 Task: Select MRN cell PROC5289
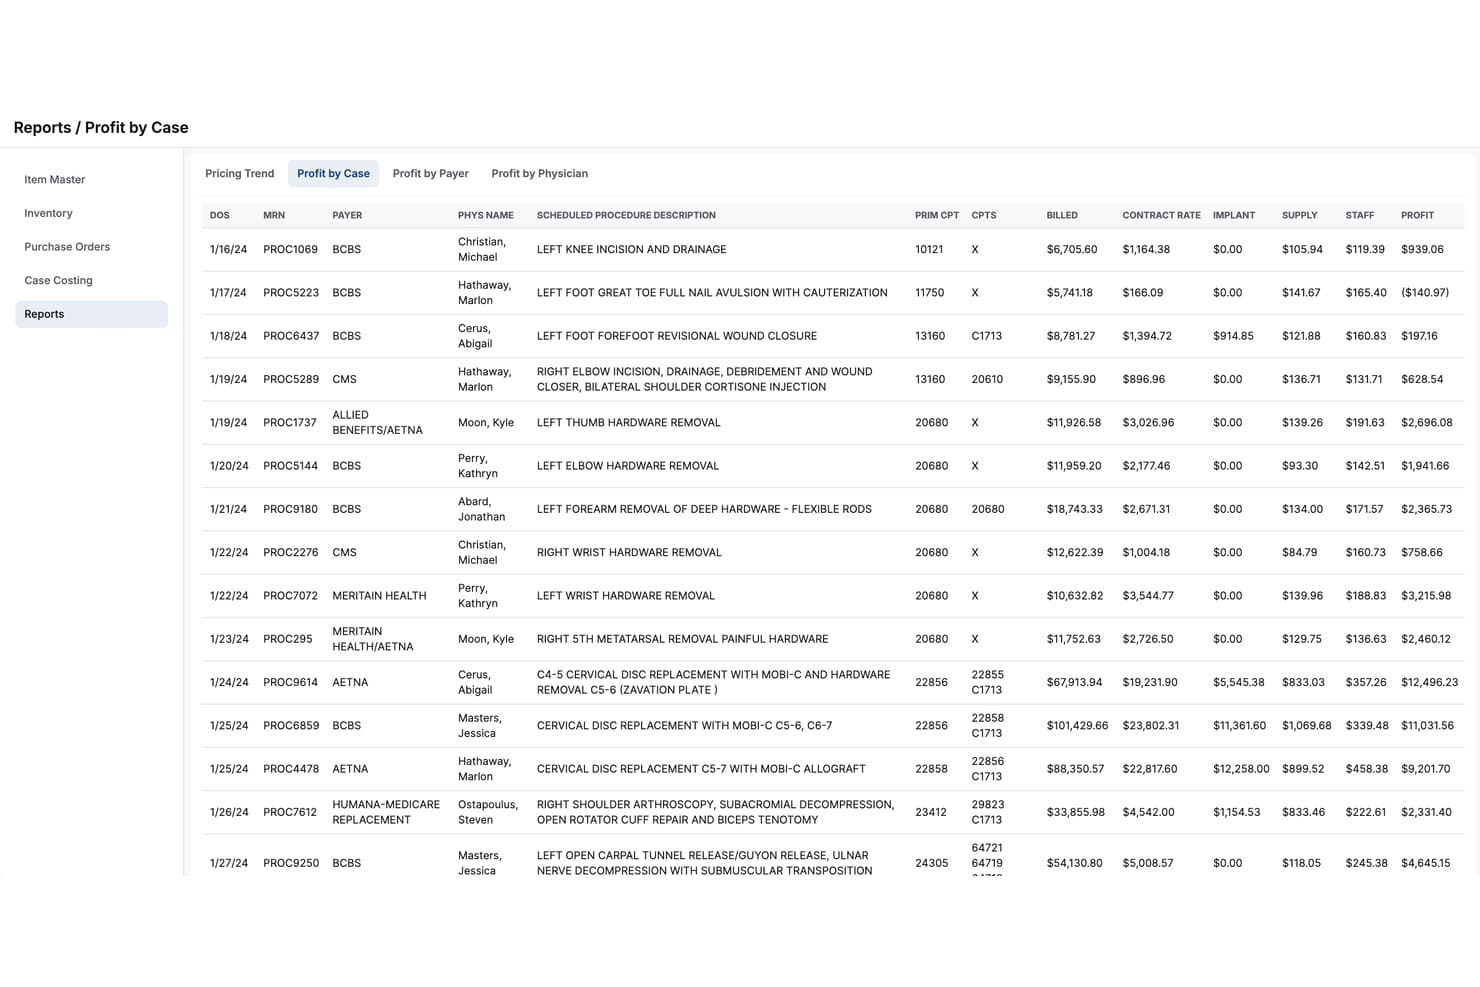click(291, 380)
